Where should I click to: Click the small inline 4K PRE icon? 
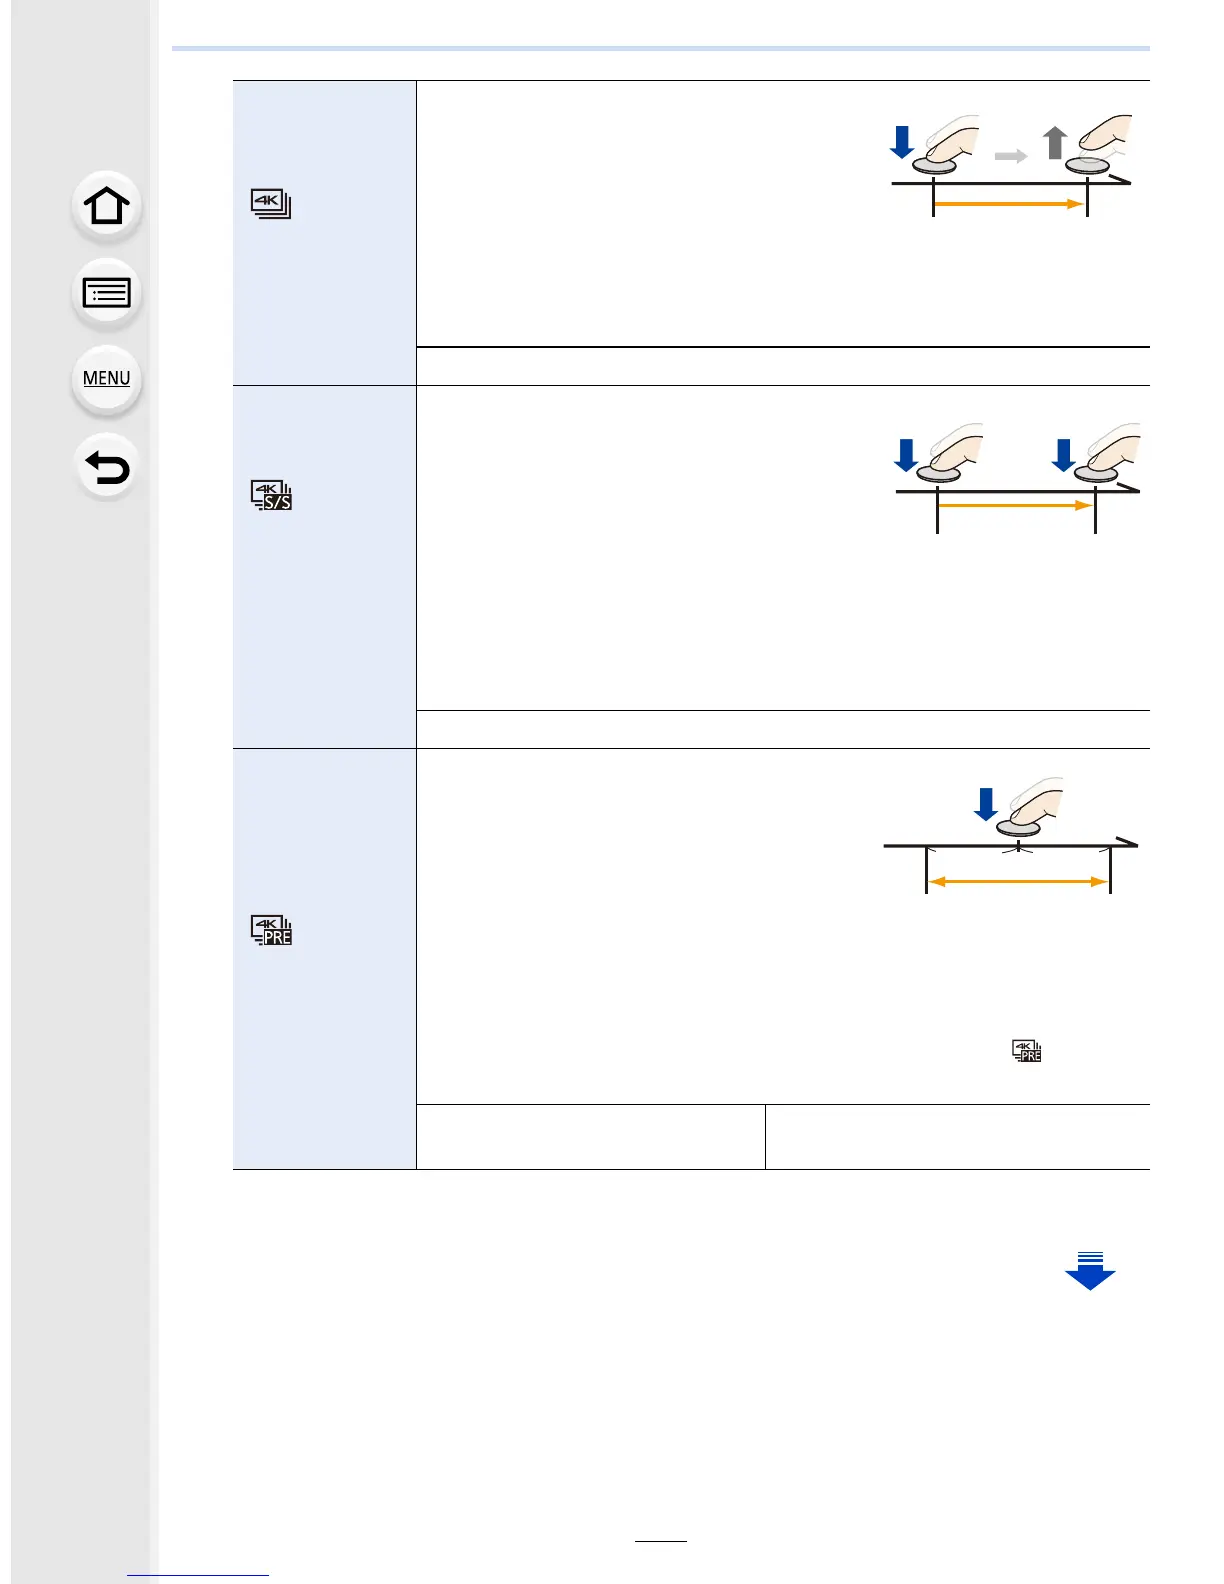[x=1027, y=1051]
